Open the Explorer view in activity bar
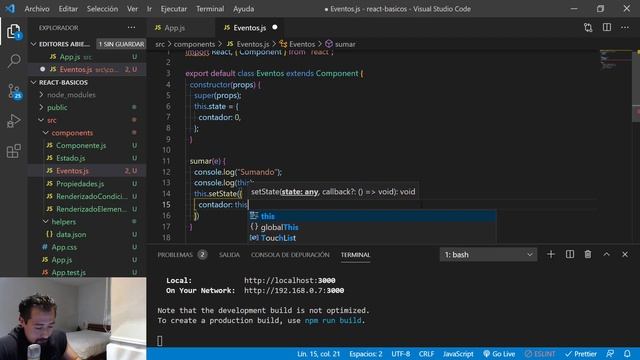This screenshot has width=640, height=360. (13, 32)
